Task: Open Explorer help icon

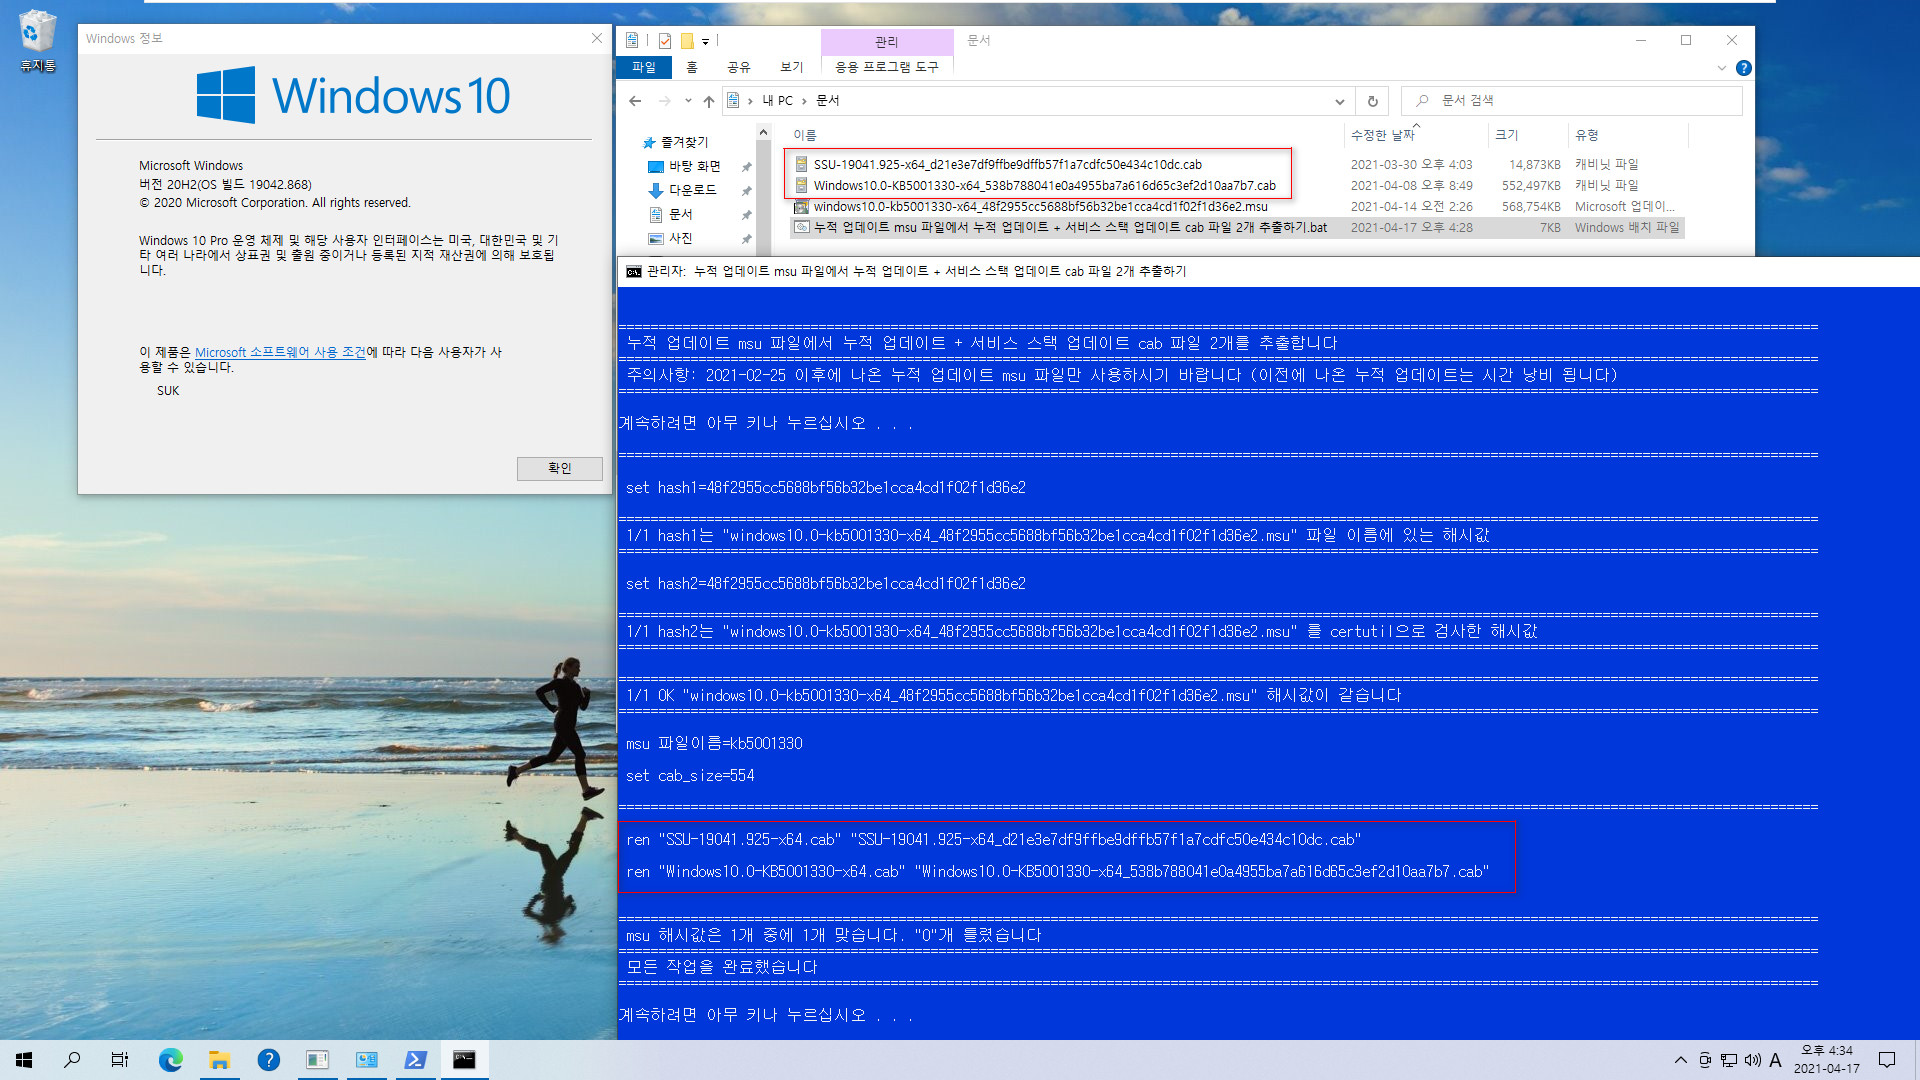Action: click(1744, 68)
